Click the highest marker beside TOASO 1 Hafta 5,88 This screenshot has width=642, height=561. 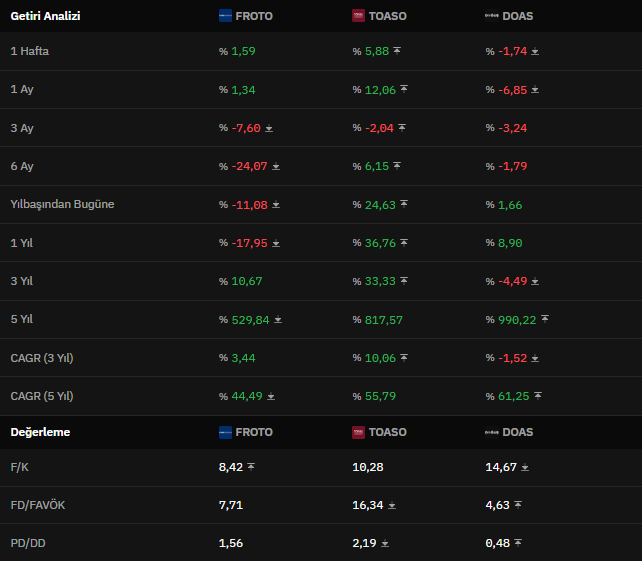397,51
